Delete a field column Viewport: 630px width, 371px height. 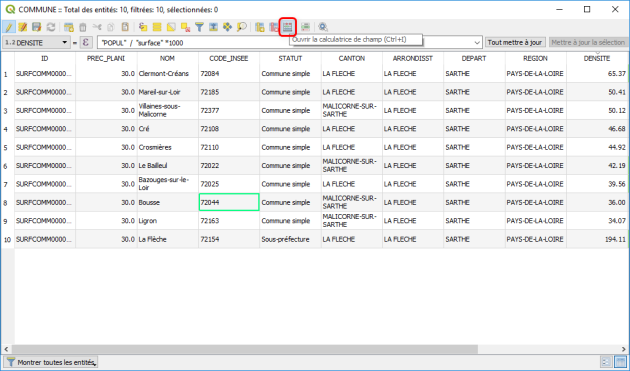[274, 27]
